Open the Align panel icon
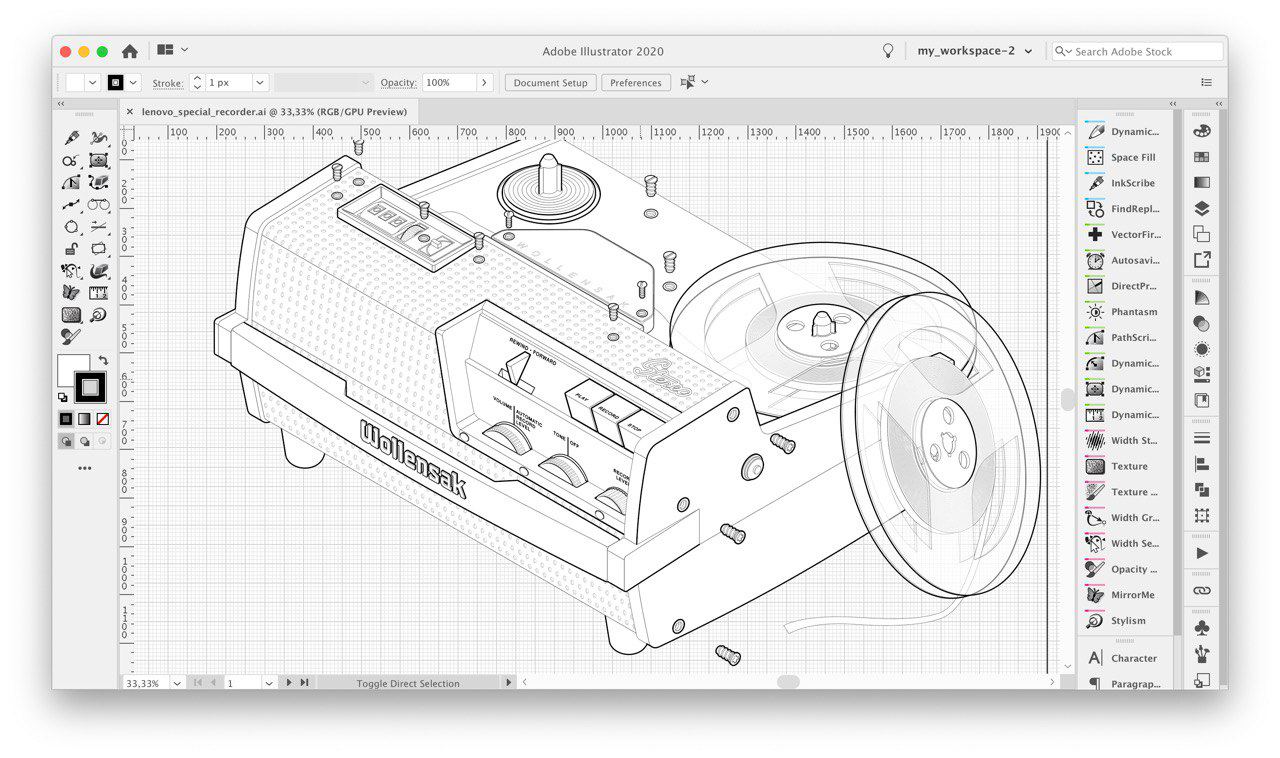Viewport: 1280px width, 758px height. pos(1201,464)
